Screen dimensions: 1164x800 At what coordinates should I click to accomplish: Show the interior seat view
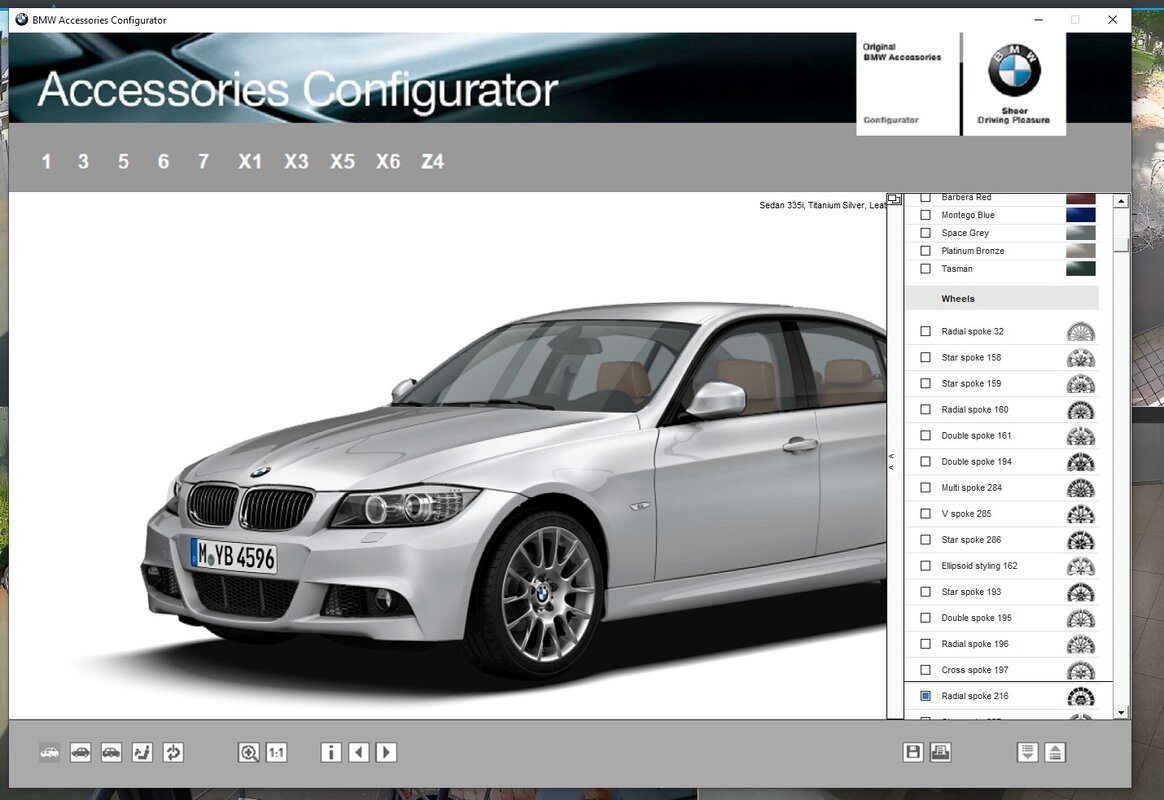[x=142, y=753]
